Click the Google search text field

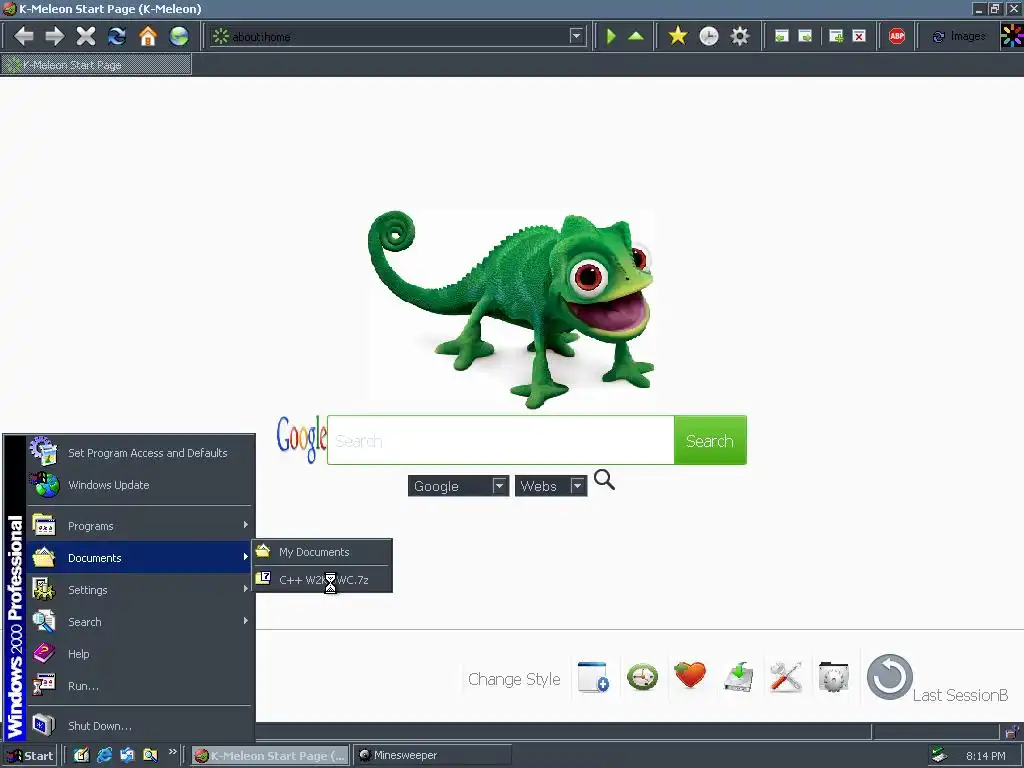pos(501,440)
